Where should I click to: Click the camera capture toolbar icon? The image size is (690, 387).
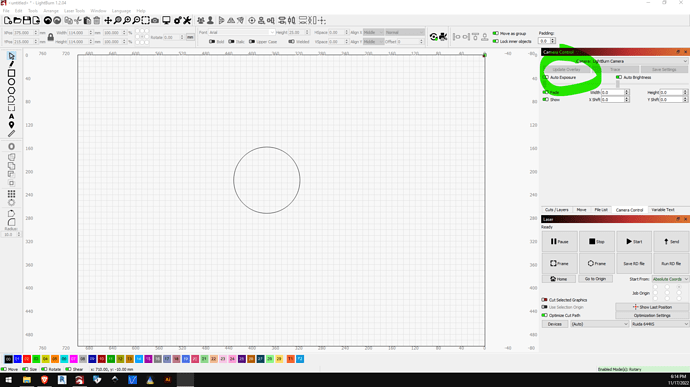(155, 21)
